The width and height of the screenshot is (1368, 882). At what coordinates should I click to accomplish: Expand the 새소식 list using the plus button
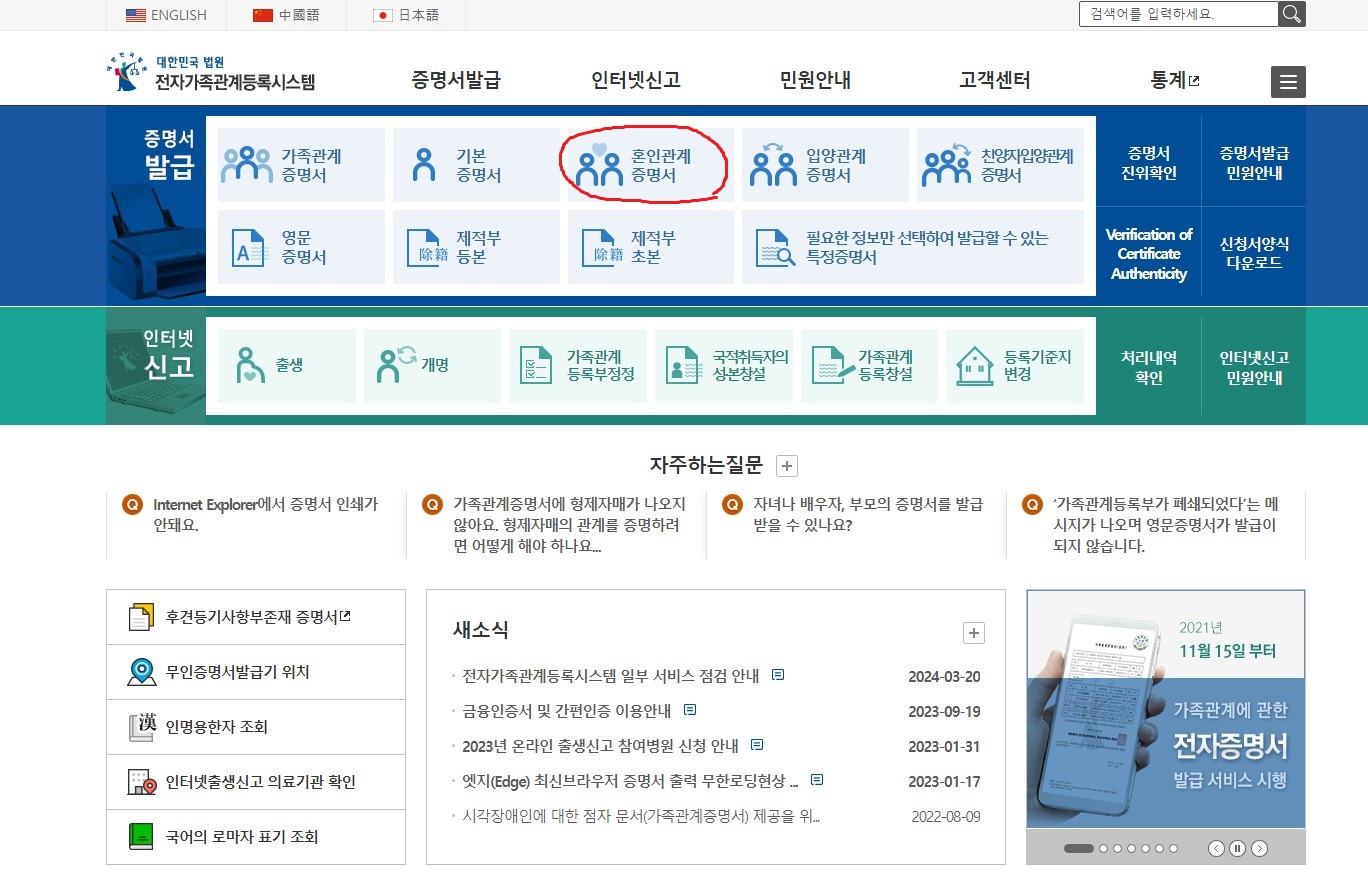[x=973, y=632]
